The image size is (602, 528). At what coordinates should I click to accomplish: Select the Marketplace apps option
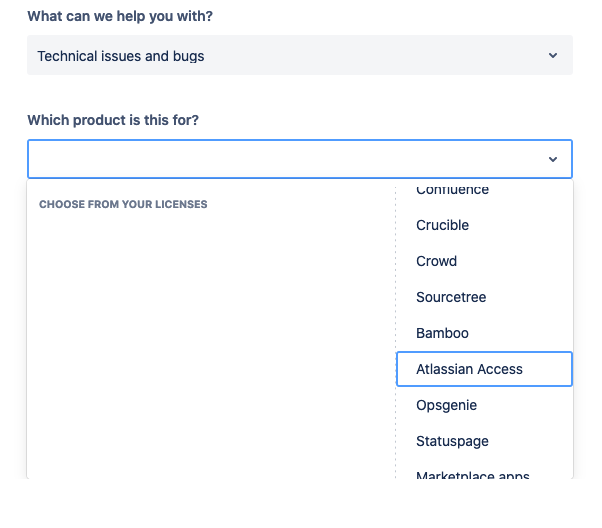click(472, 475)
